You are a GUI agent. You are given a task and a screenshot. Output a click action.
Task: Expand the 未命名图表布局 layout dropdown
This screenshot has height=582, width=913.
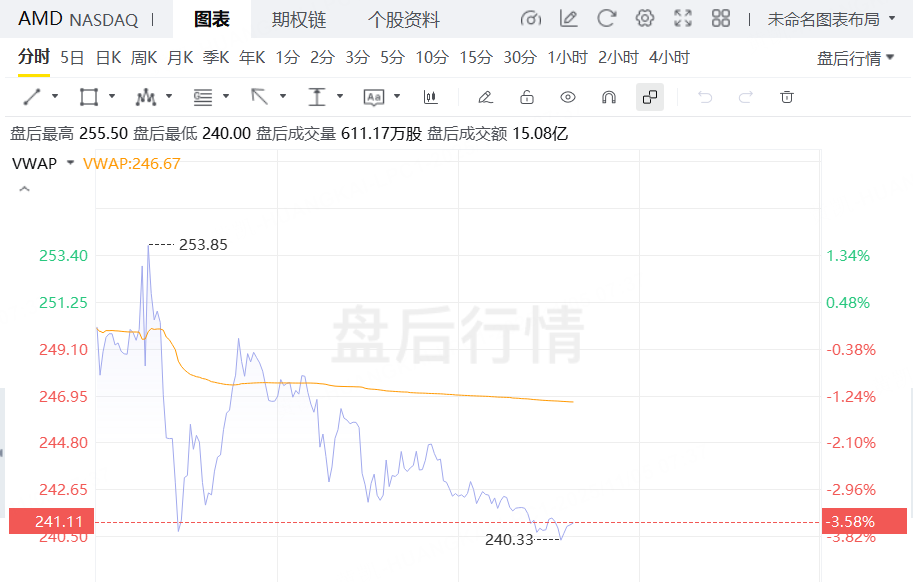click(830, 19)
